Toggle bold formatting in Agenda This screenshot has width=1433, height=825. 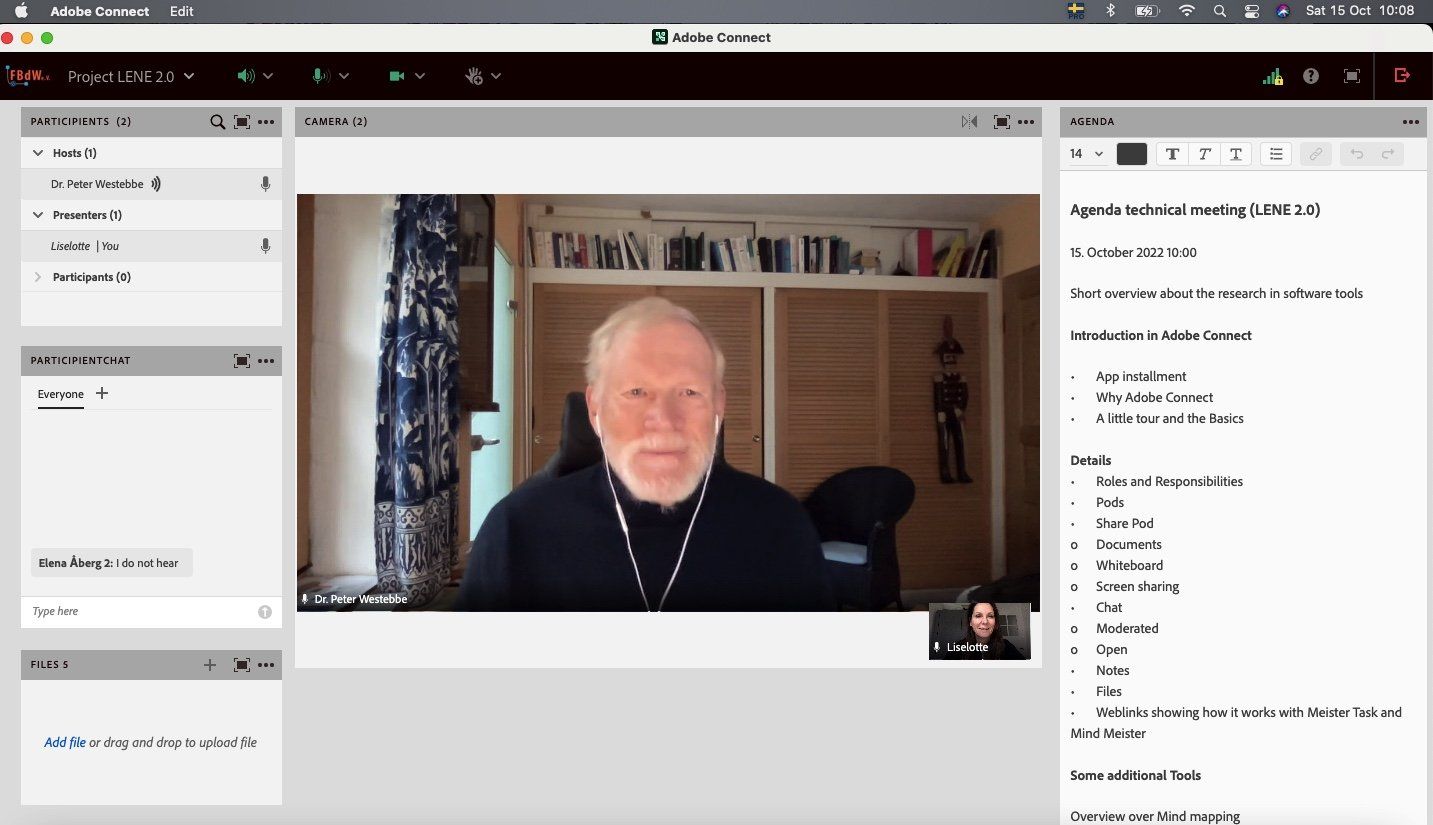[x=1172, y=154]
